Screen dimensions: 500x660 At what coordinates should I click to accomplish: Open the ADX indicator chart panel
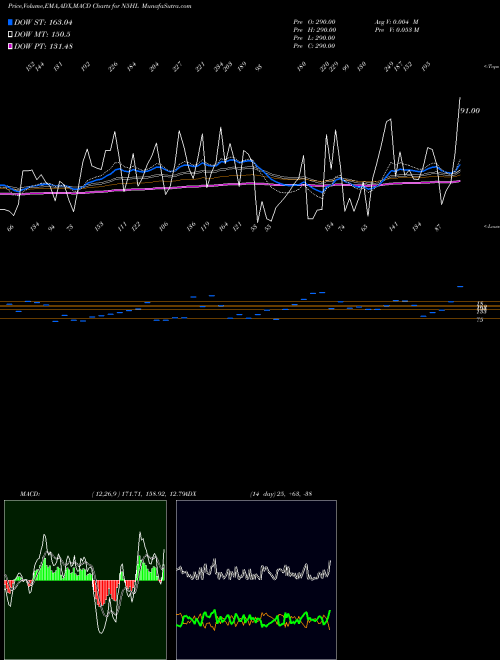pos(256,580)
